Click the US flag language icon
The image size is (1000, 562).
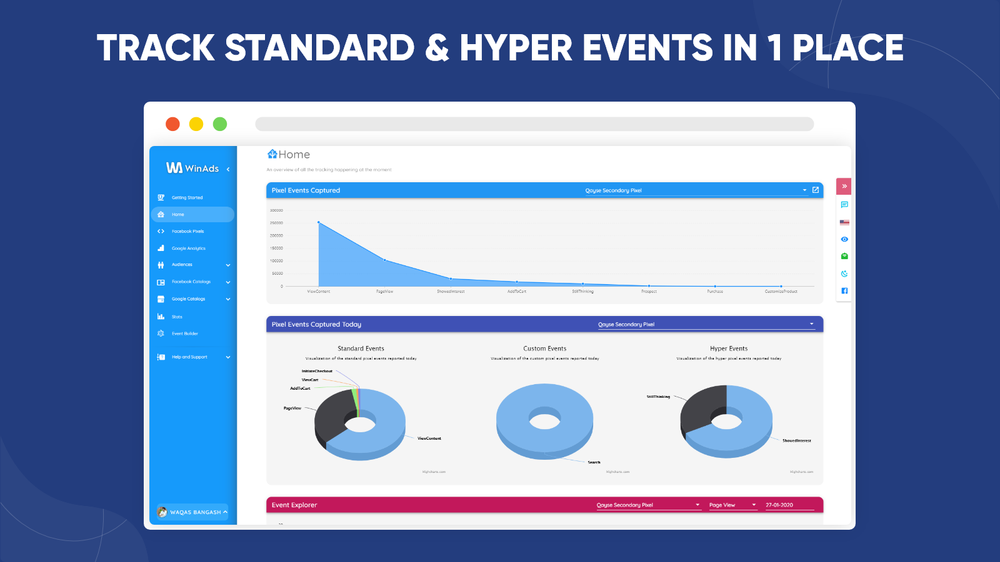pyautogui.click(x=844, y=223)
